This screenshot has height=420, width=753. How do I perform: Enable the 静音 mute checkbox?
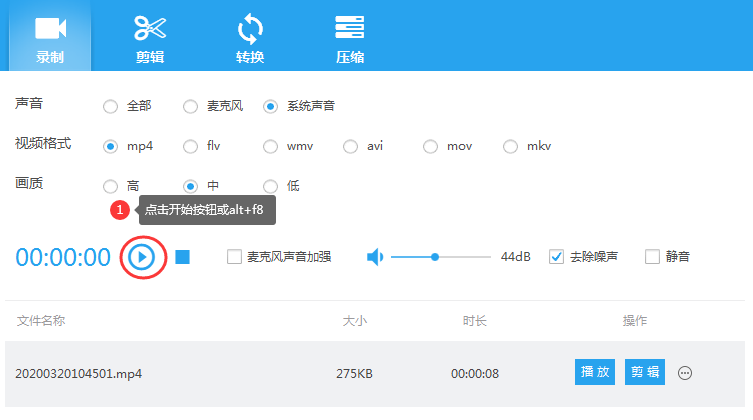(x=652, y=256)
